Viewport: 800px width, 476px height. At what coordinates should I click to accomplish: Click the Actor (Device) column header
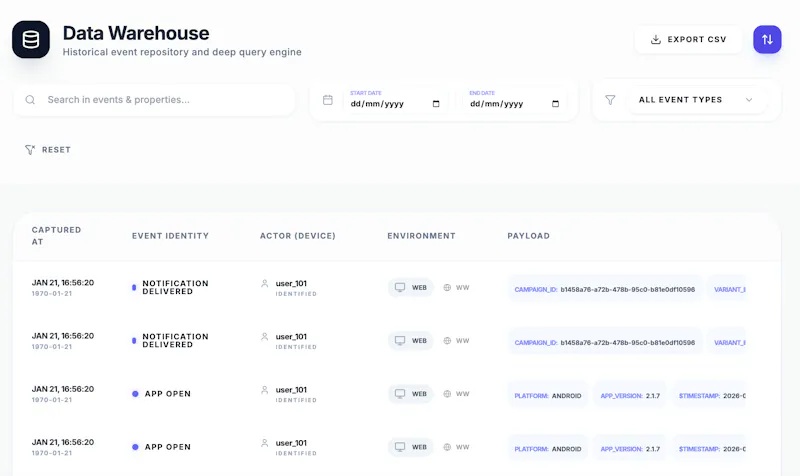click(x=298, y=236)
